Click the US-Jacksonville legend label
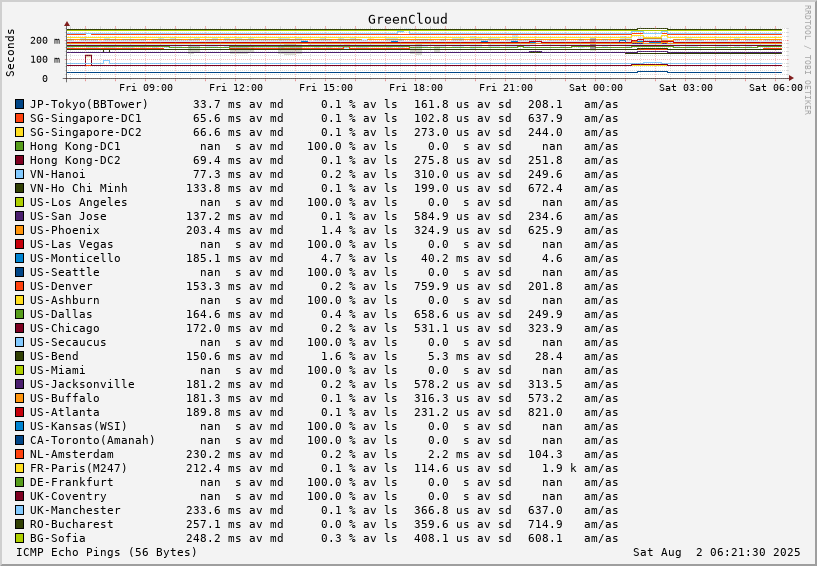 (82, 384)
